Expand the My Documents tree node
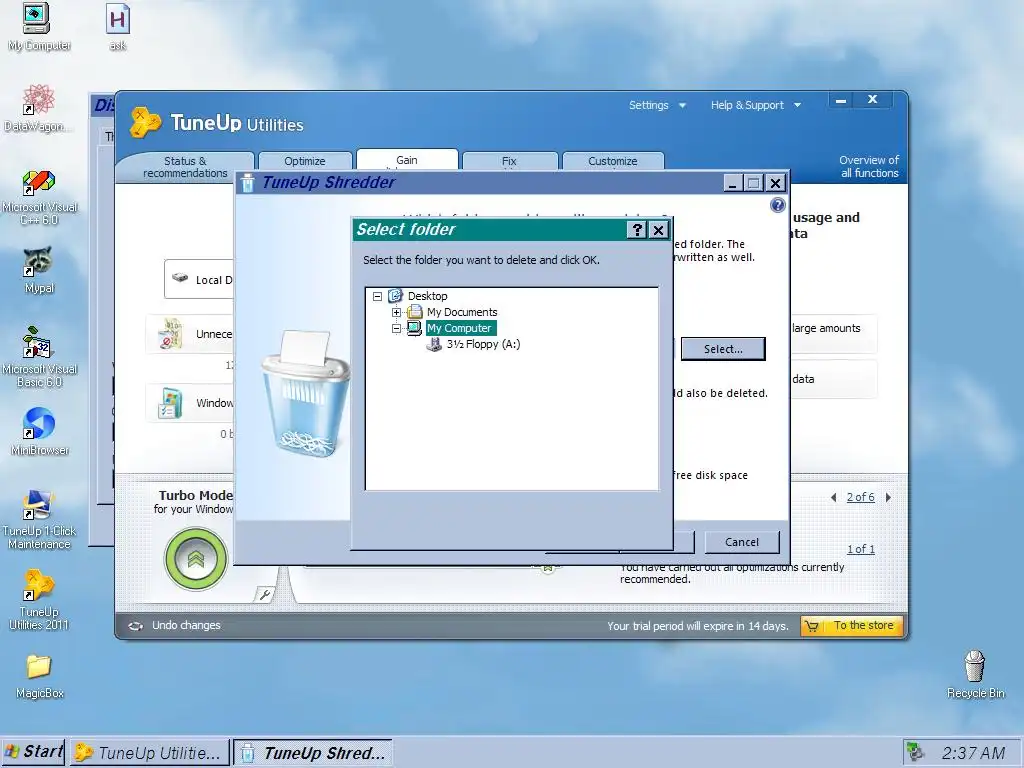Viewport: 1024px width, 768px height. click(x=396, y=312)
